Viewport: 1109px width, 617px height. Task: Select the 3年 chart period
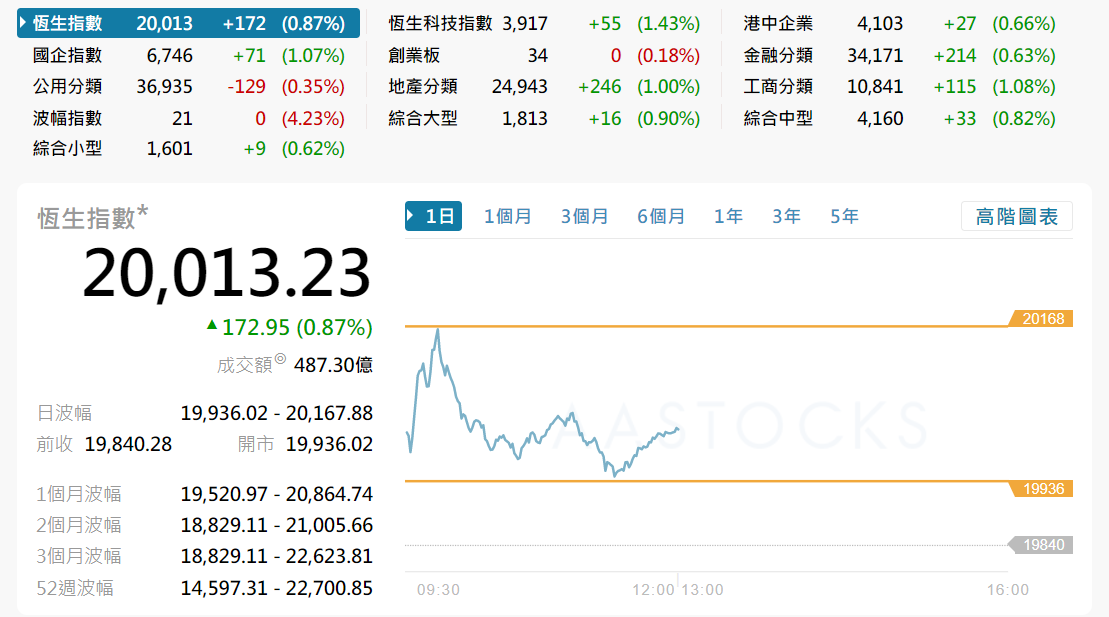786,215
